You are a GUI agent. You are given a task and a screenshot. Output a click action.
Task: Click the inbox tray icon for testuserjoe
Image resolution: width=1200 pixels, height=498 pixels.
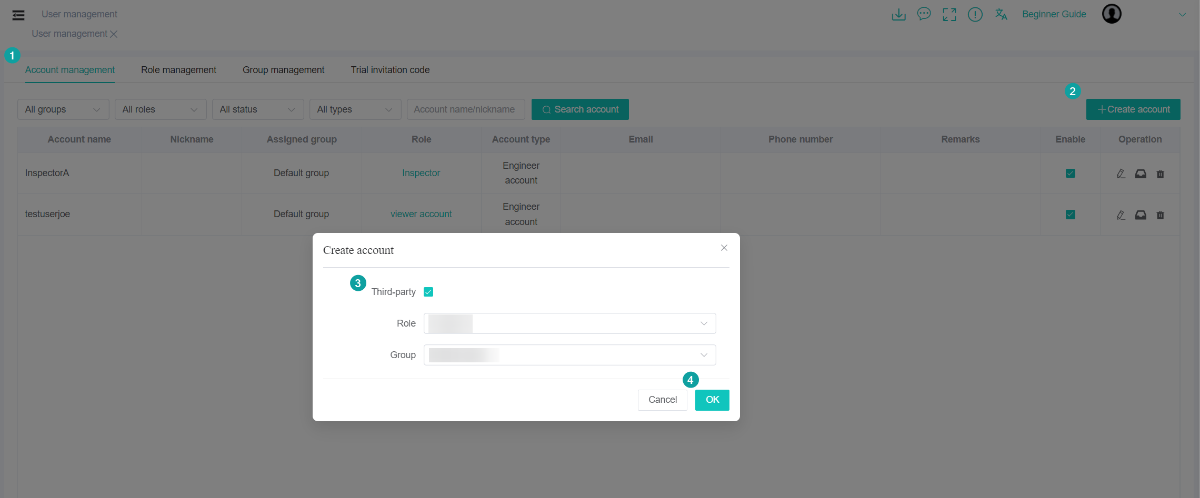[x=1140, y=214]
